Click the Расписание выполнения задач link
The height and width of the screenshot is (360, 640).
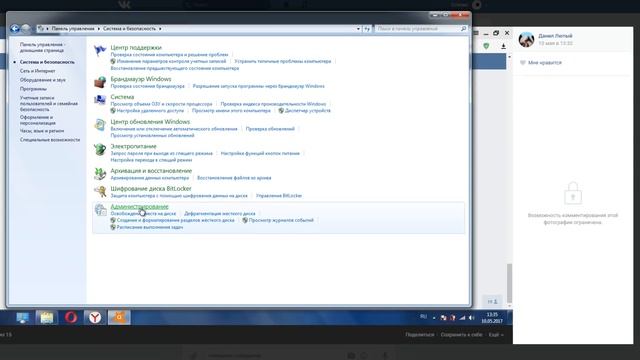pos(150,227)
